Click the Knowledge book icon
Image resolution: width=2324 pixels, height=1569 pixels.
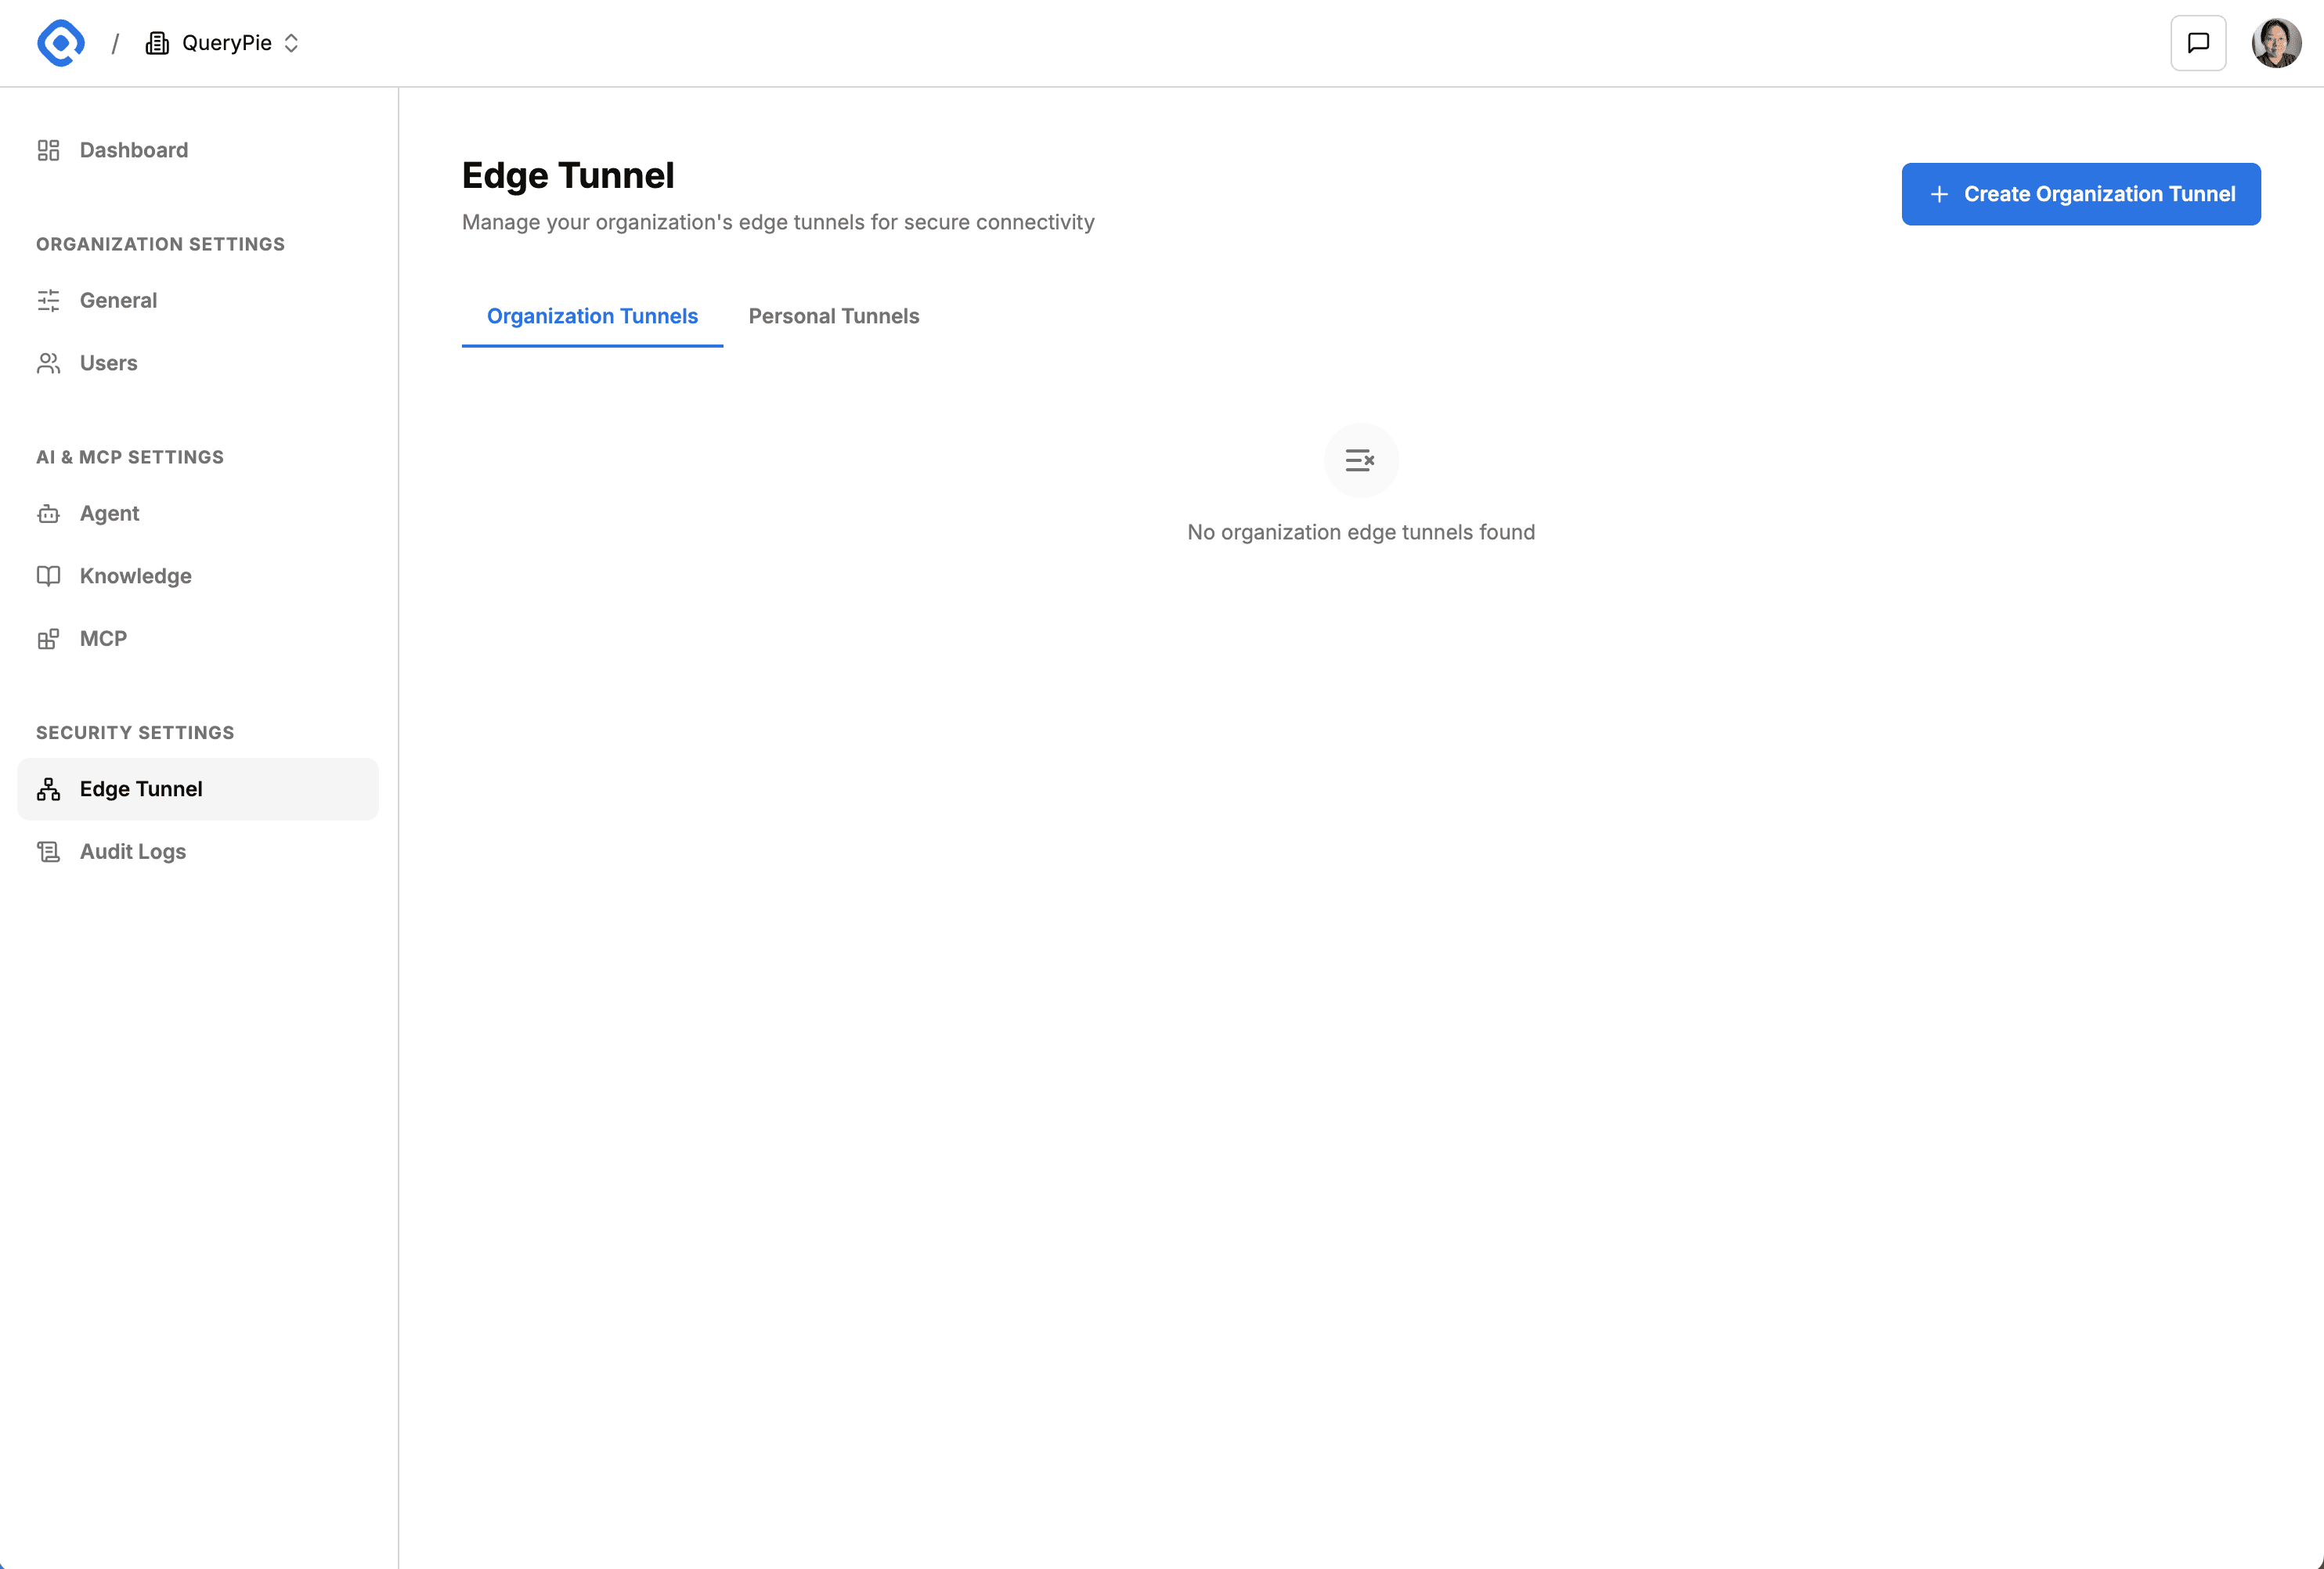click(48, 576)
